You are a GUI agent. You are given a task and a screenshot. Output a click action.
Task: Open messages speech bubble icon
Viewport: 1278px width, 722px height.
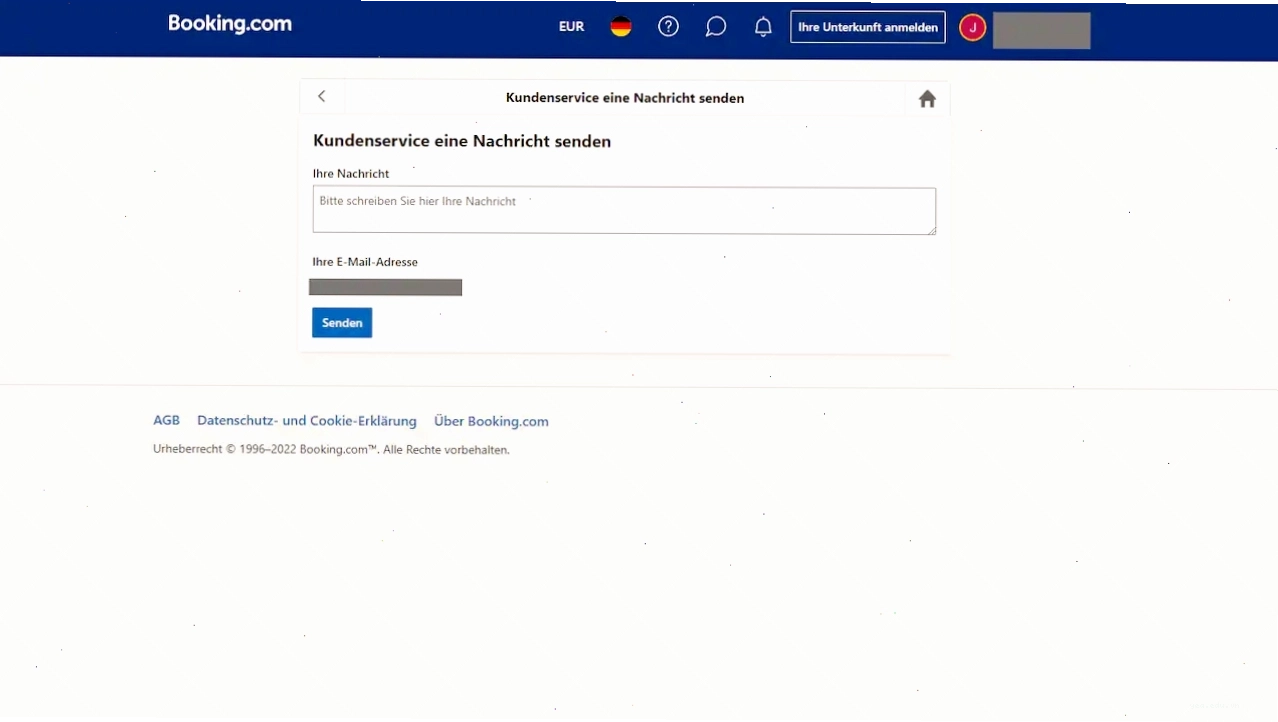(716, 27)
